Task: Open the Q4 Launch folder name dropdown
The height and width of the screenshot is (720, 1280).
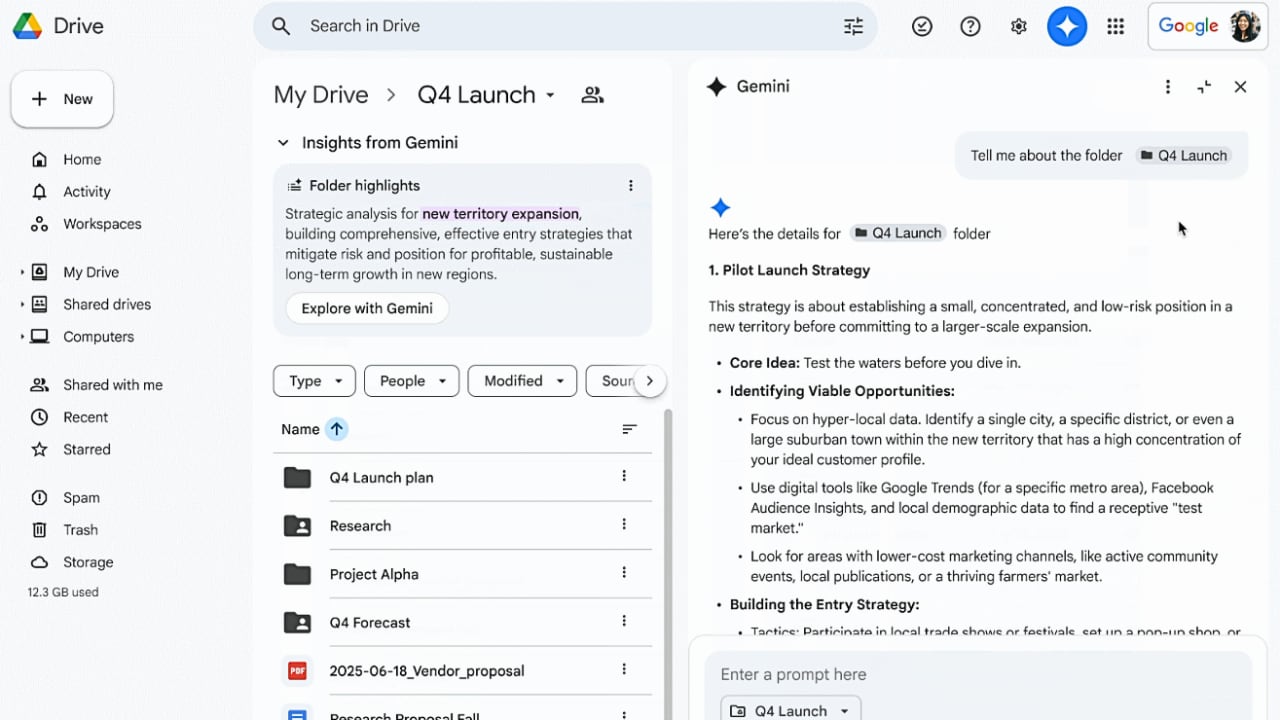Action: tap(551, 95)
